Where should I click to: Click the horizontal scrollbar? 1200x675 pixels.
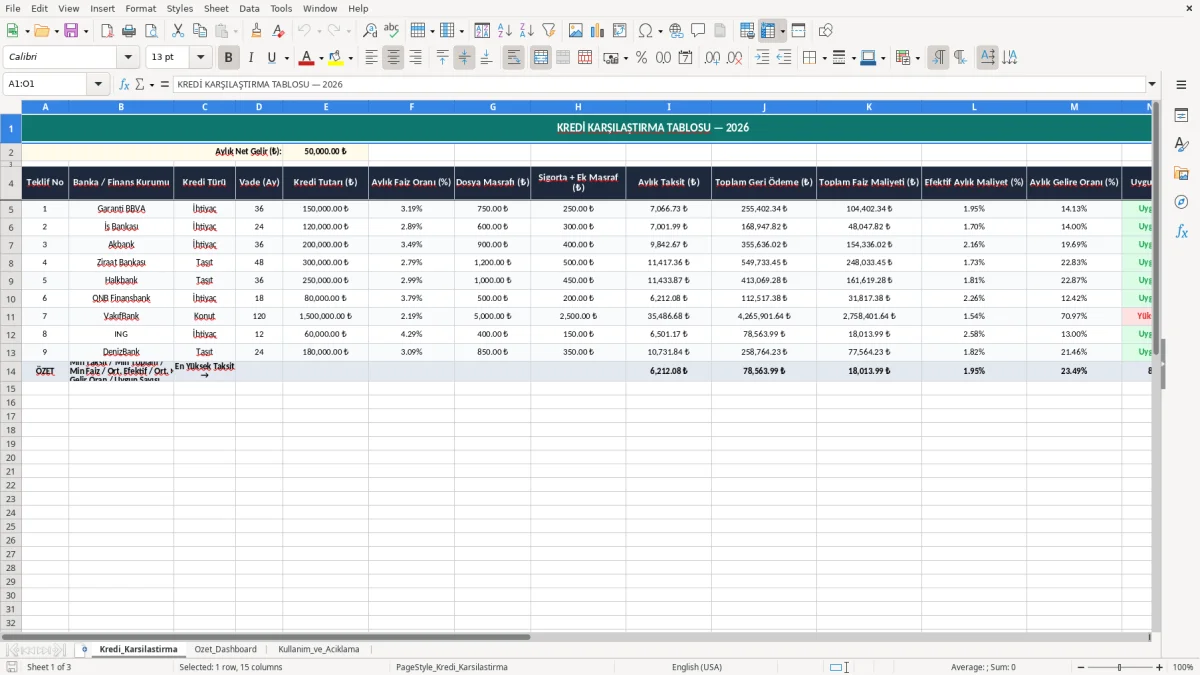point(266,637)
